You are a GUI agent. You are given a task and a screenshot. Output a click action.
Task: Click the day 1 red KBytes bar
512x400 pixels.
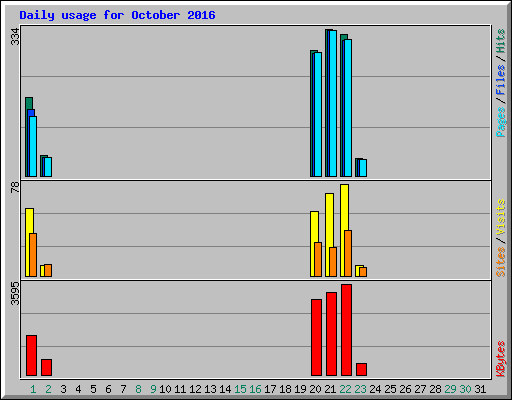coord(31,356)
